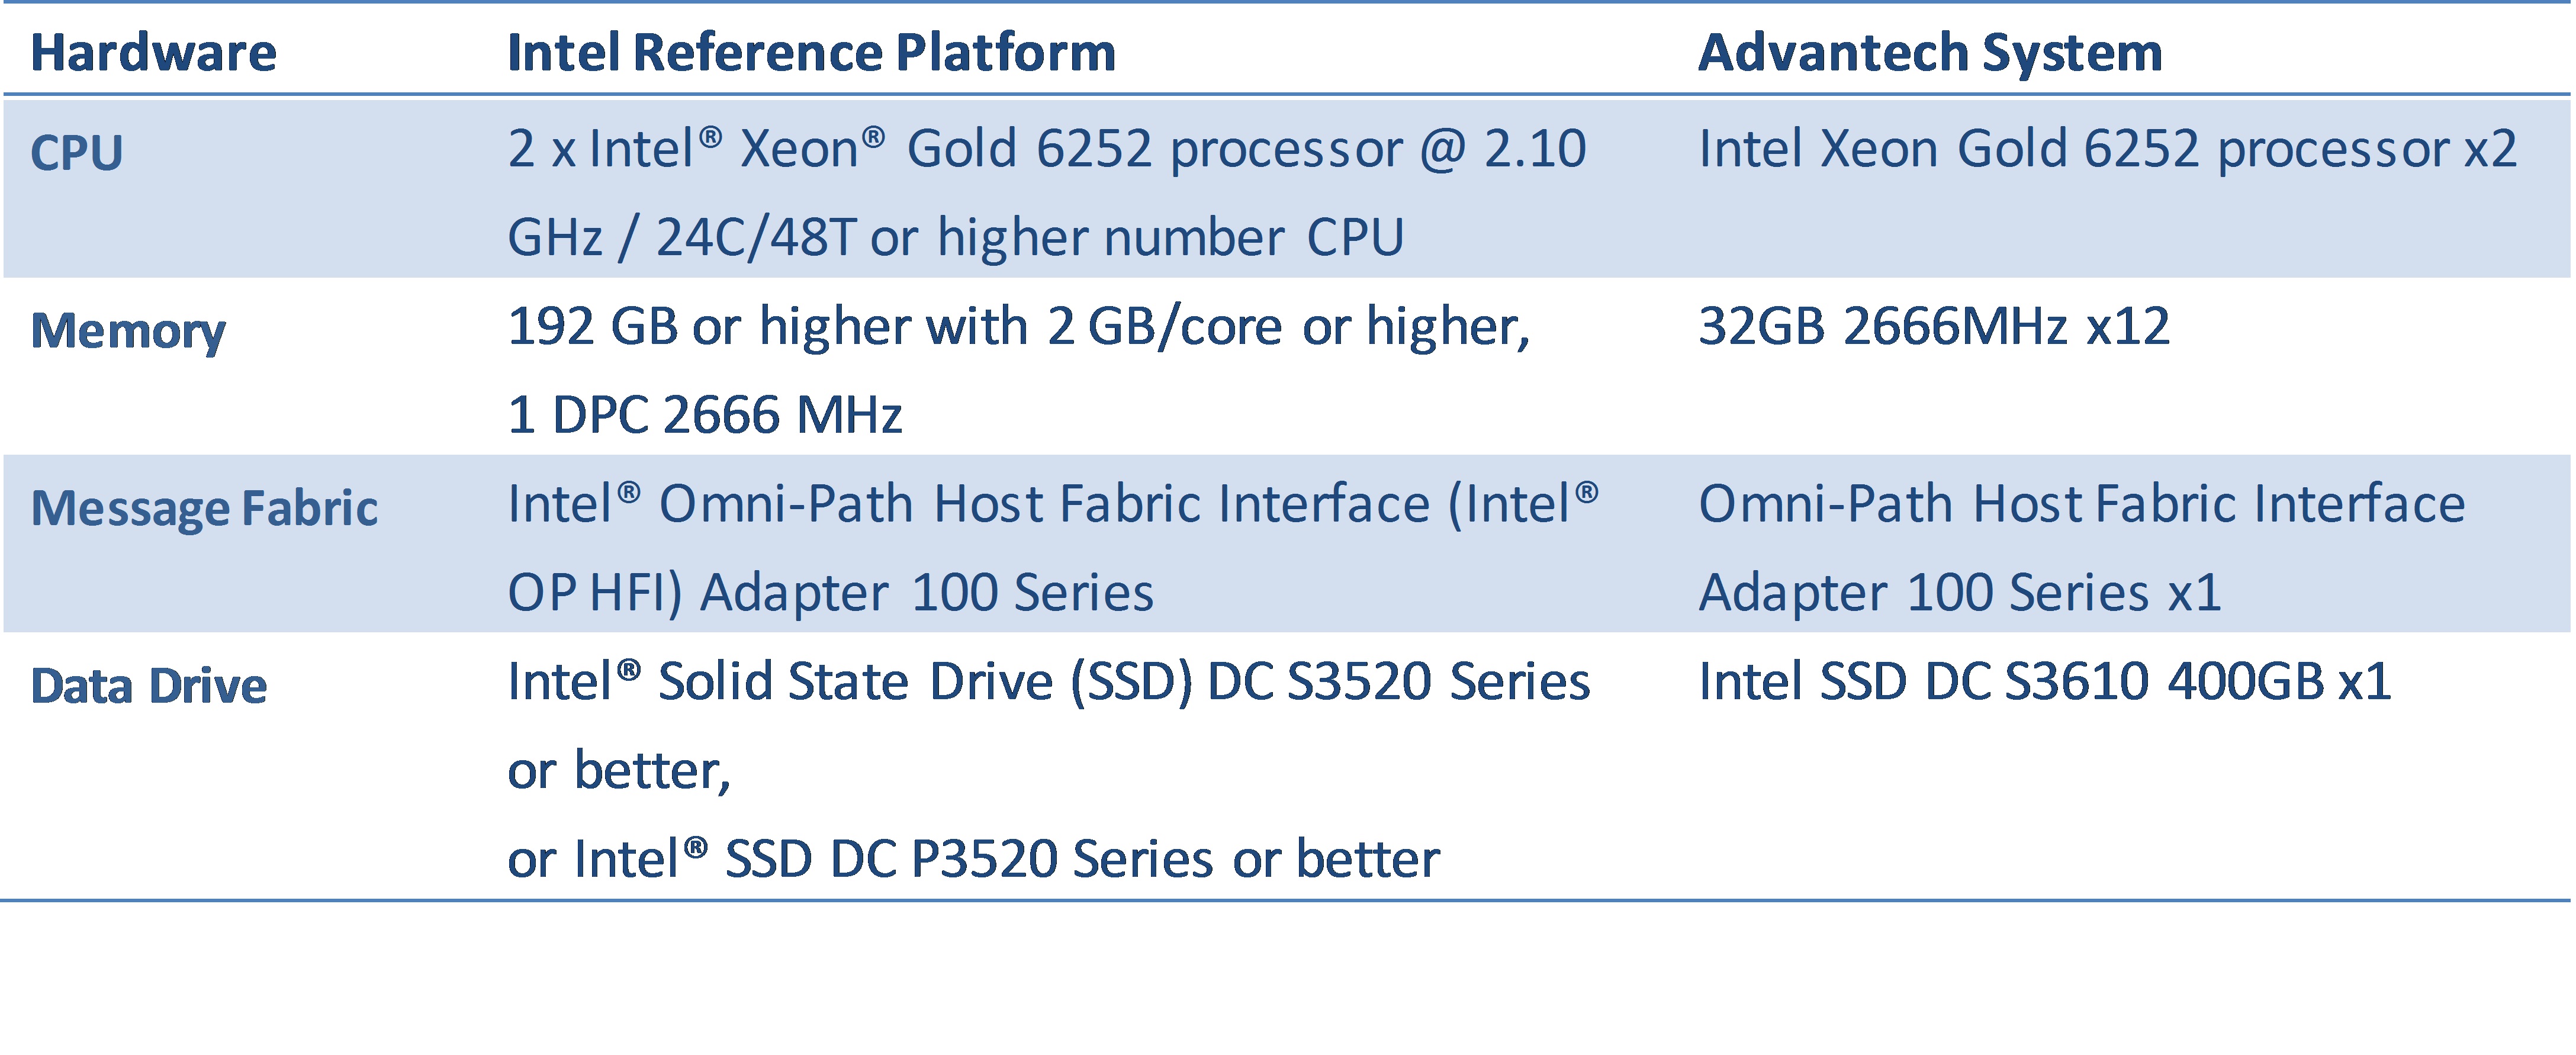Click the 'or better,' line
The width and height of the screenshot is (2576, 1055).
tap(619, 770)
